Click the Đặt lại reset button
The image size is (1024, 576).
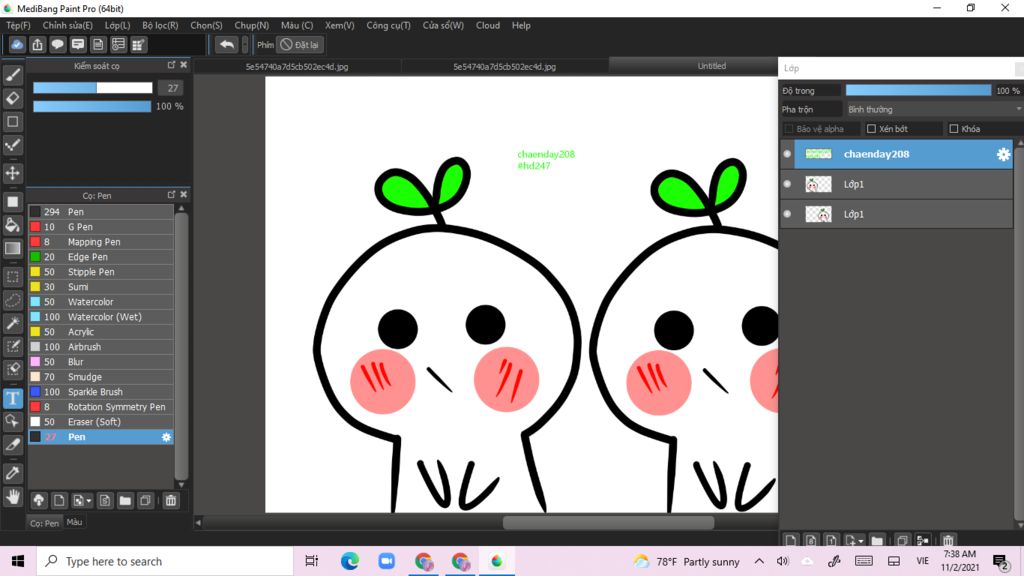[300, 44]
